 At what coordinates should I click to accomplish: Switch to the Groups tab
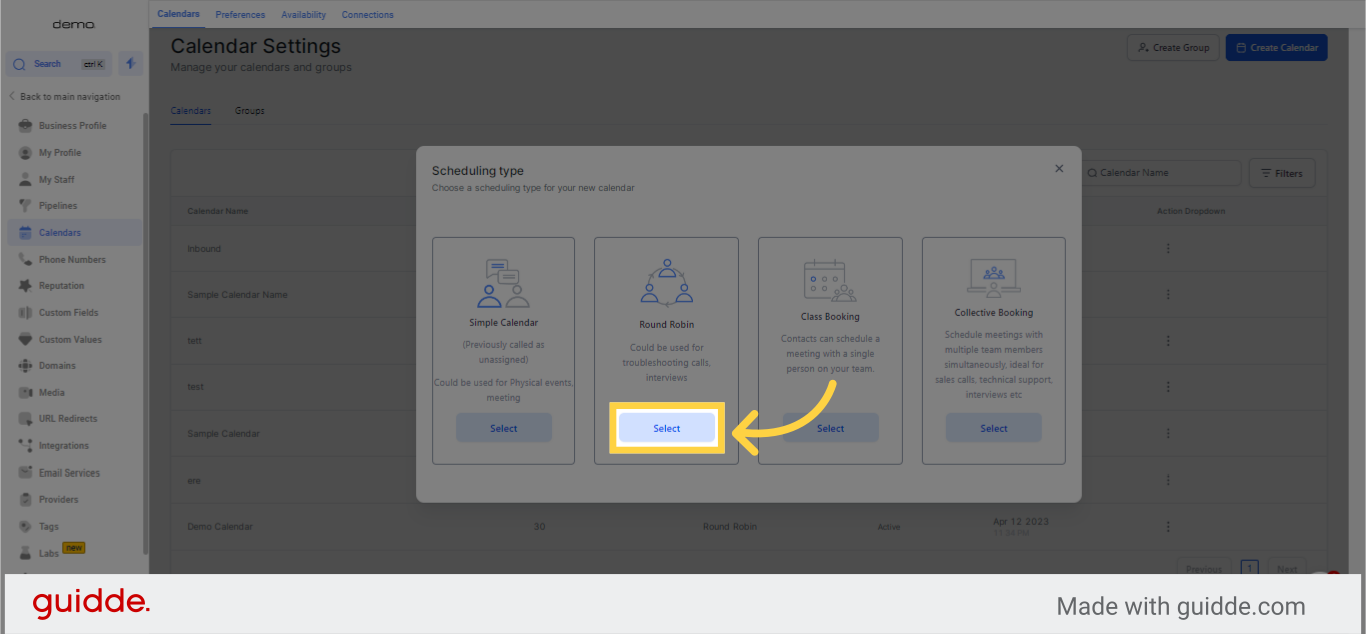(250, 111)
